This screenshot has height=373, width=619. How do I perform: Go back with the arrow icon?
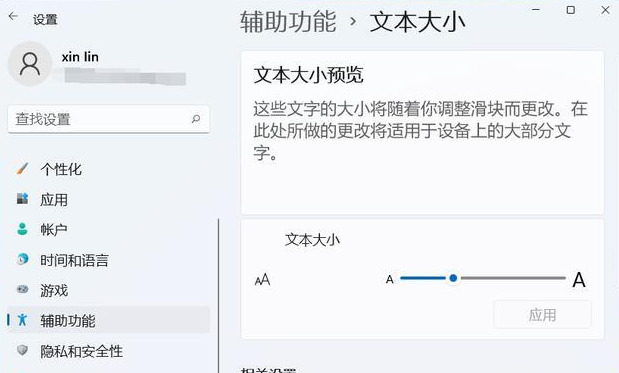point(13,16)
